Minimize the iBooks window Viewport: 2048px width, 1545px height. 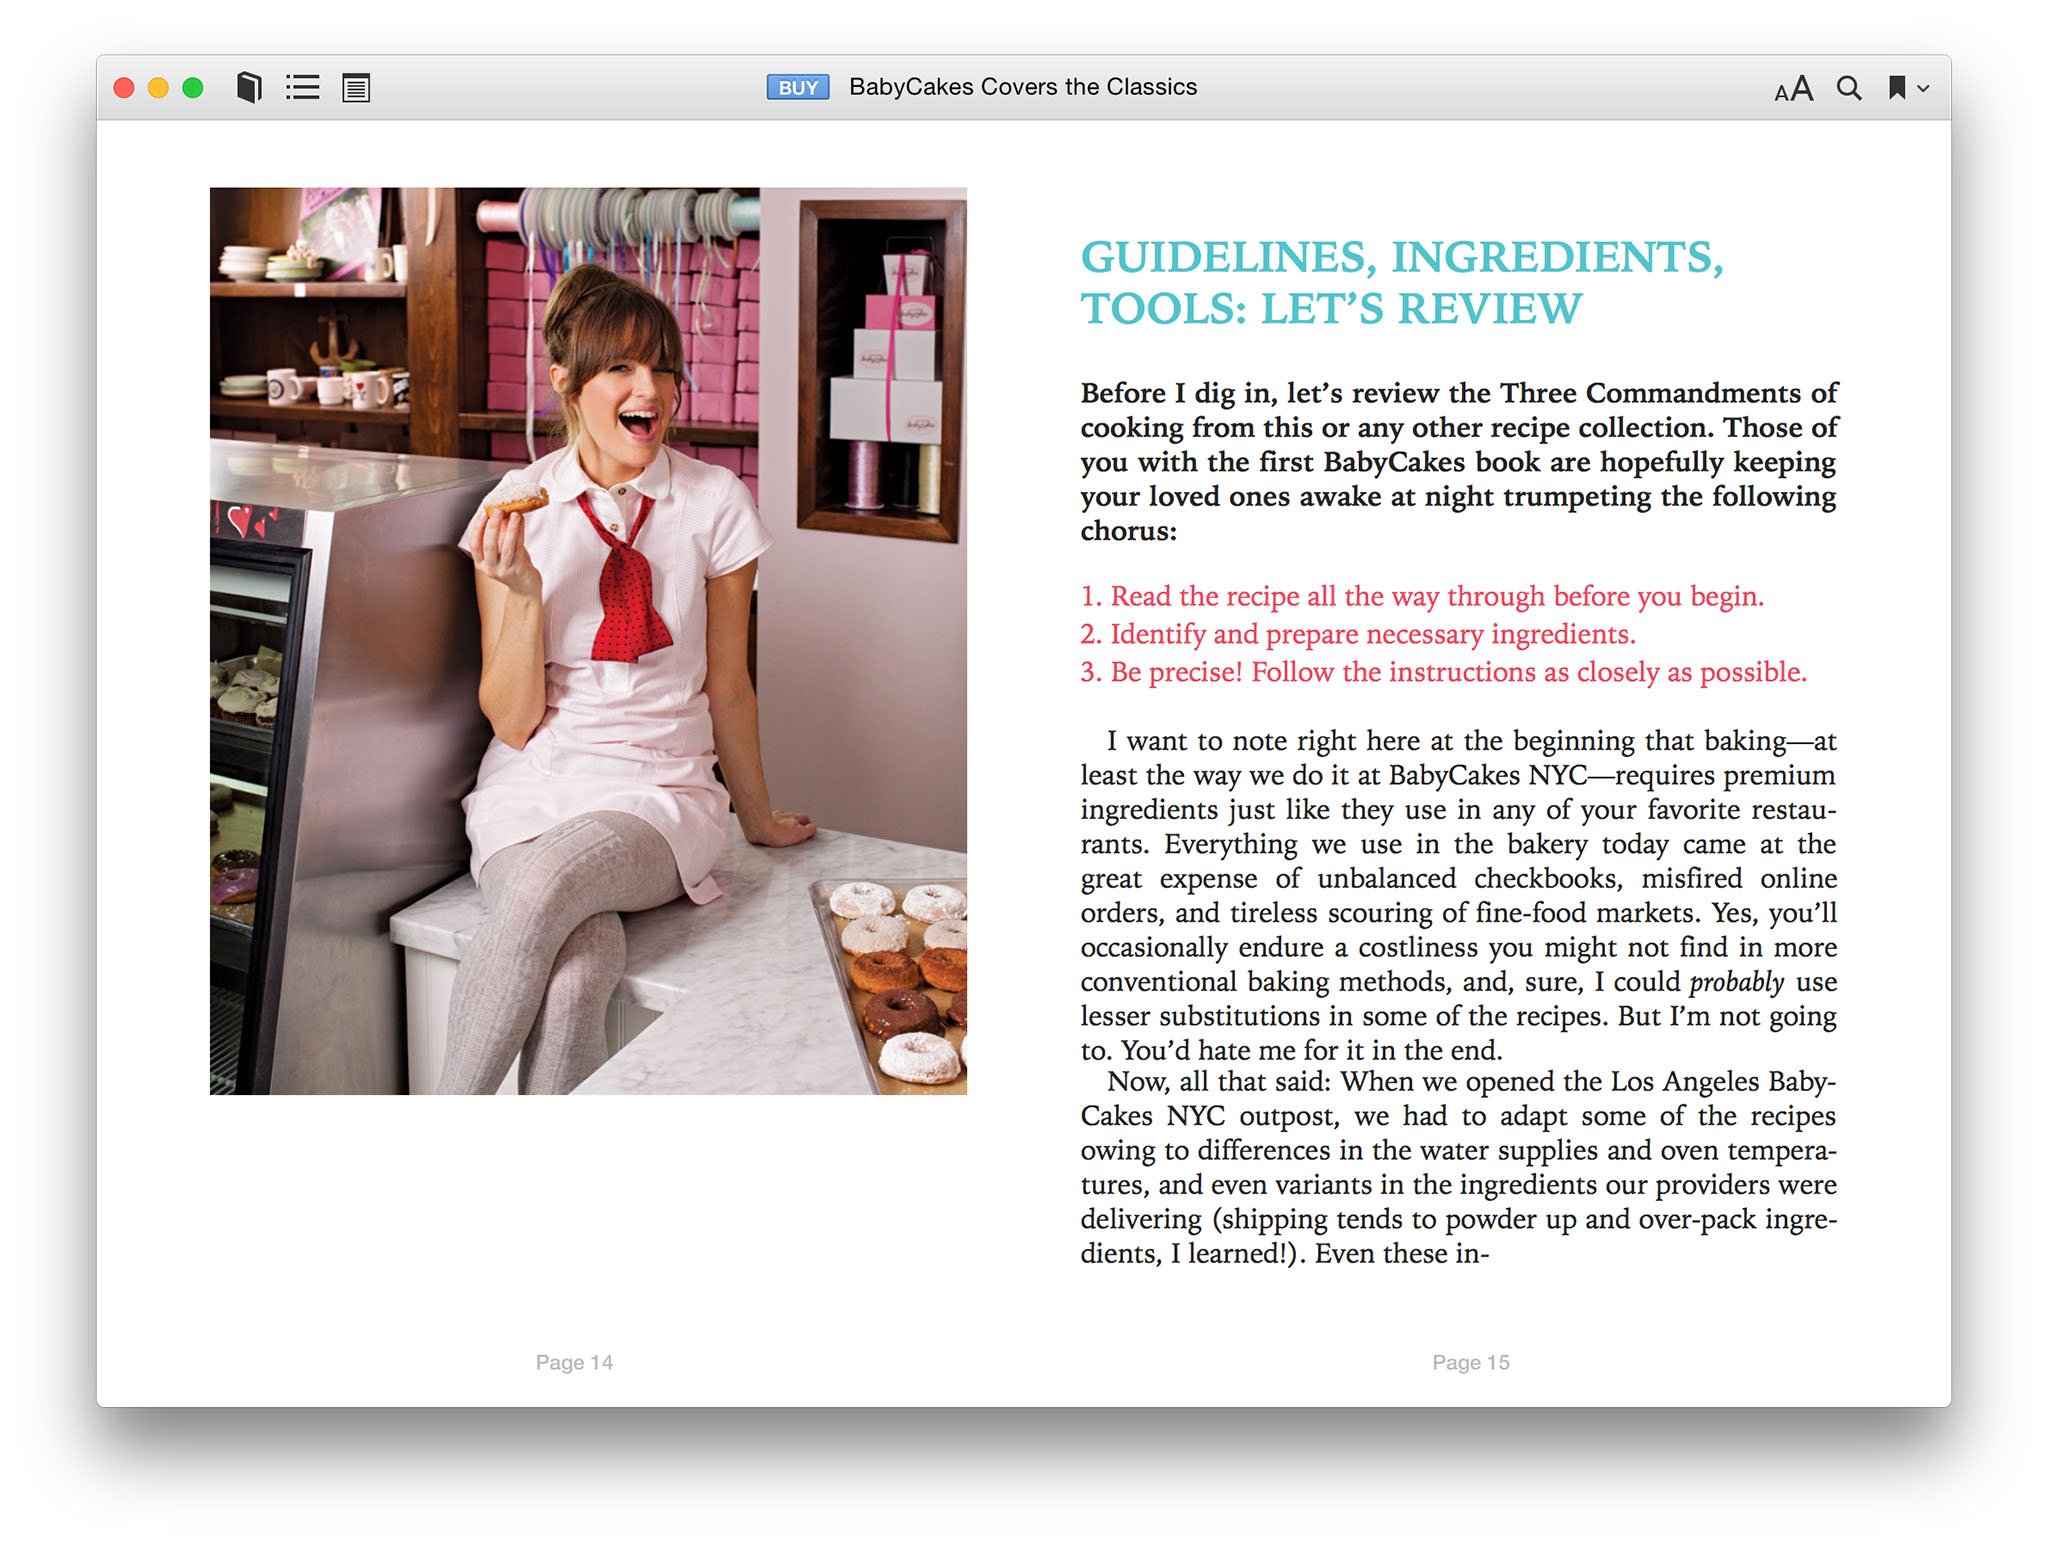(158, 88)
